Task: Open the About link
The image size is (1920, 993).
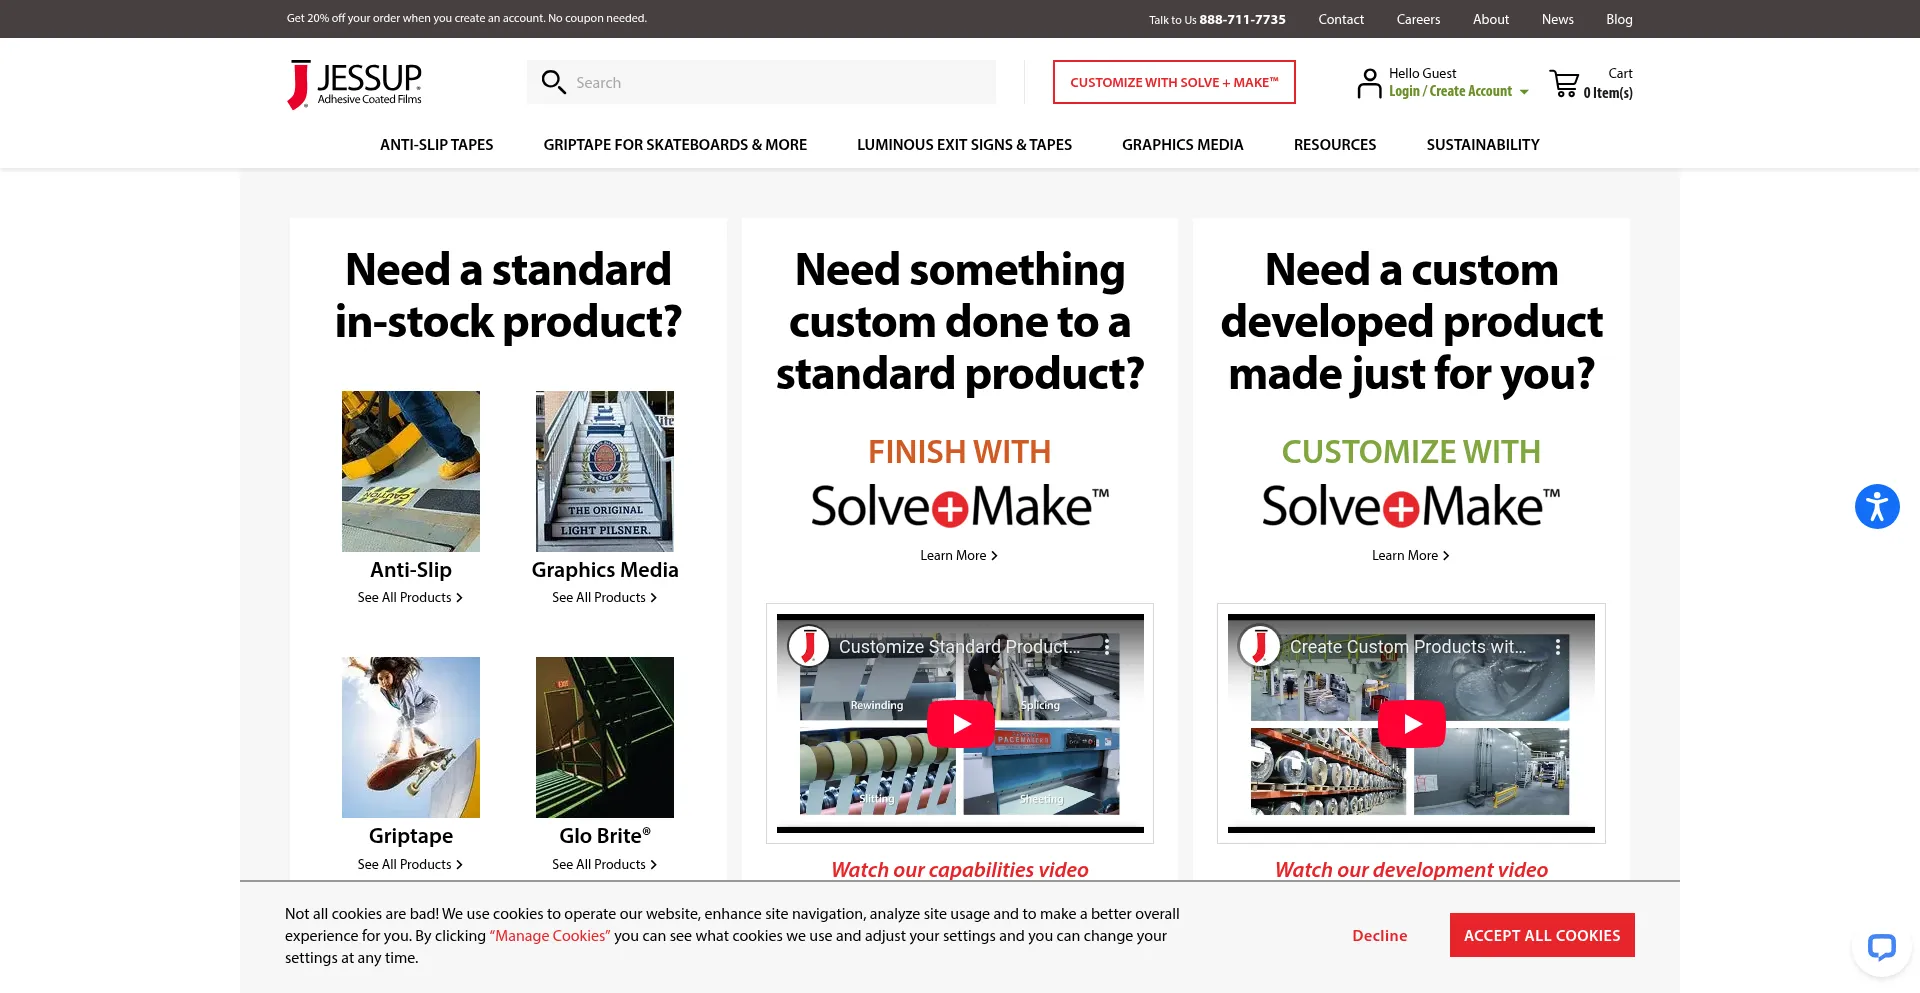Action: [1490, 19]
